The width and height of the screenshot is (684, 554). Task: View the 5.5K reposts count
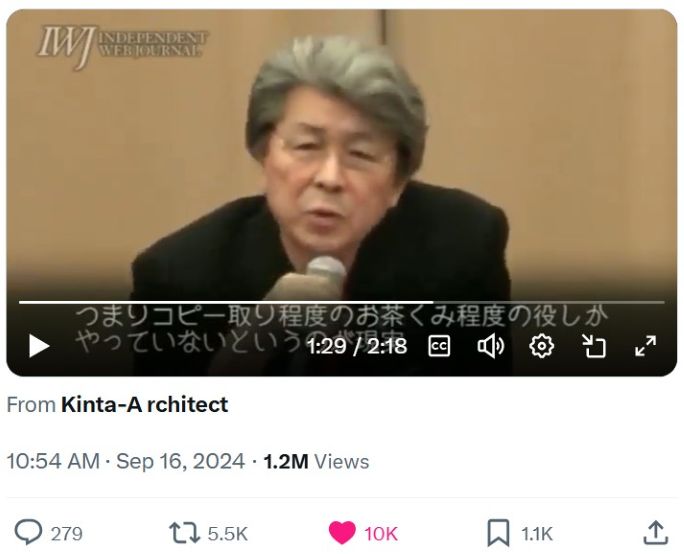(x=228, y=533)
